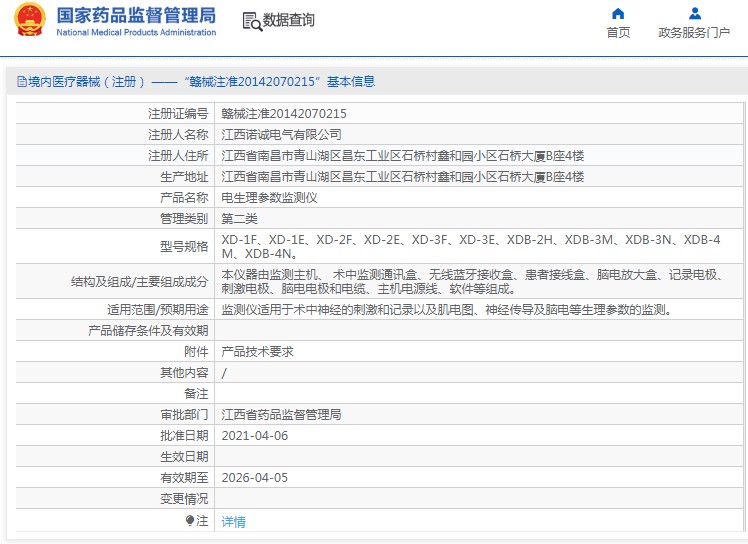Screen dimensions: 748x544
Task: Select approval date 2021-04-06
Action: click(x=255, y=436)
